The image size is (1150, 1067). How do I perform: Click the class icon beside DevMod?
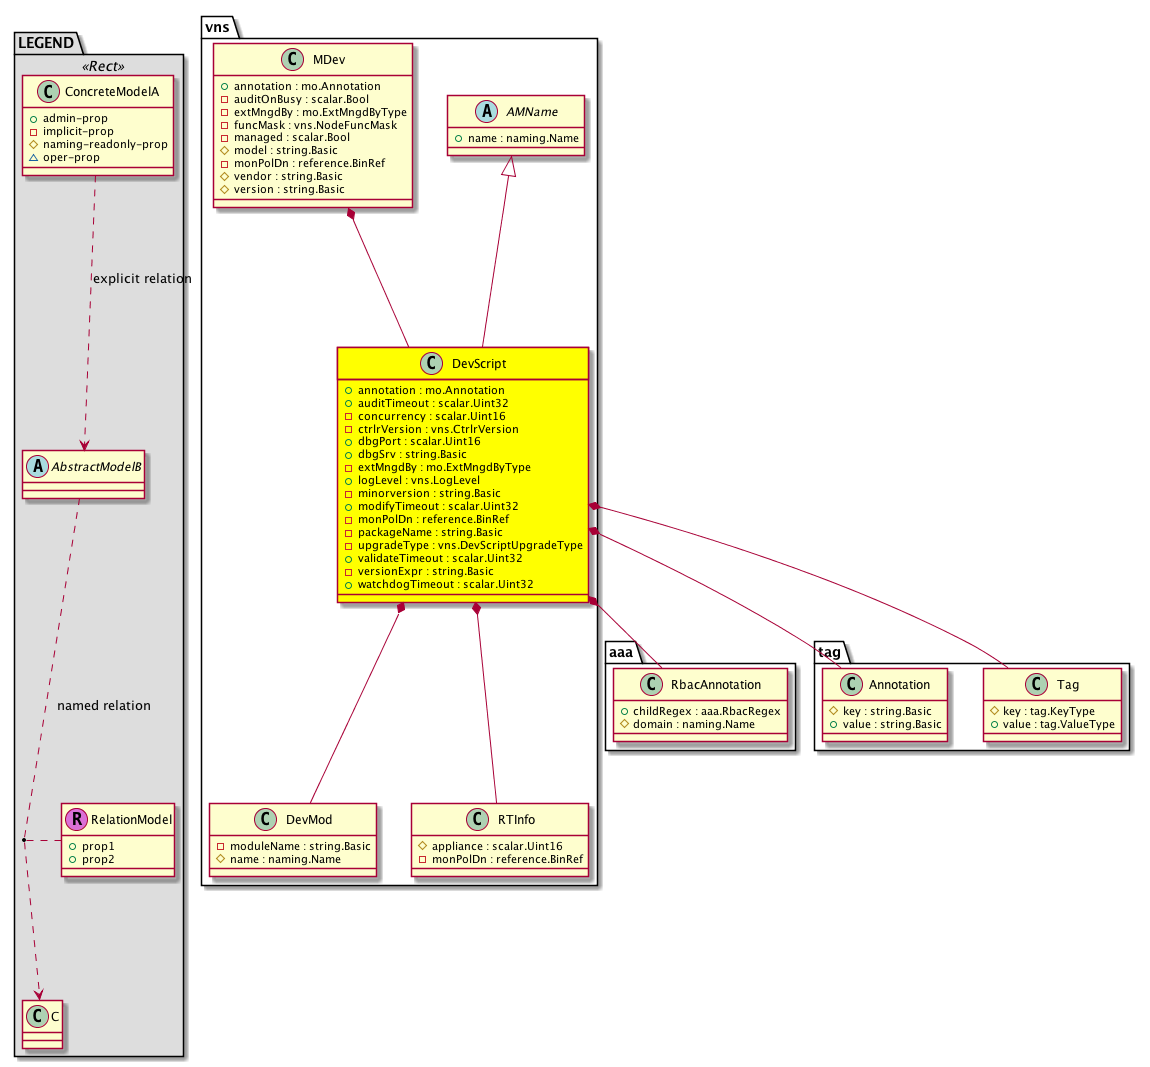click(265, 820)
